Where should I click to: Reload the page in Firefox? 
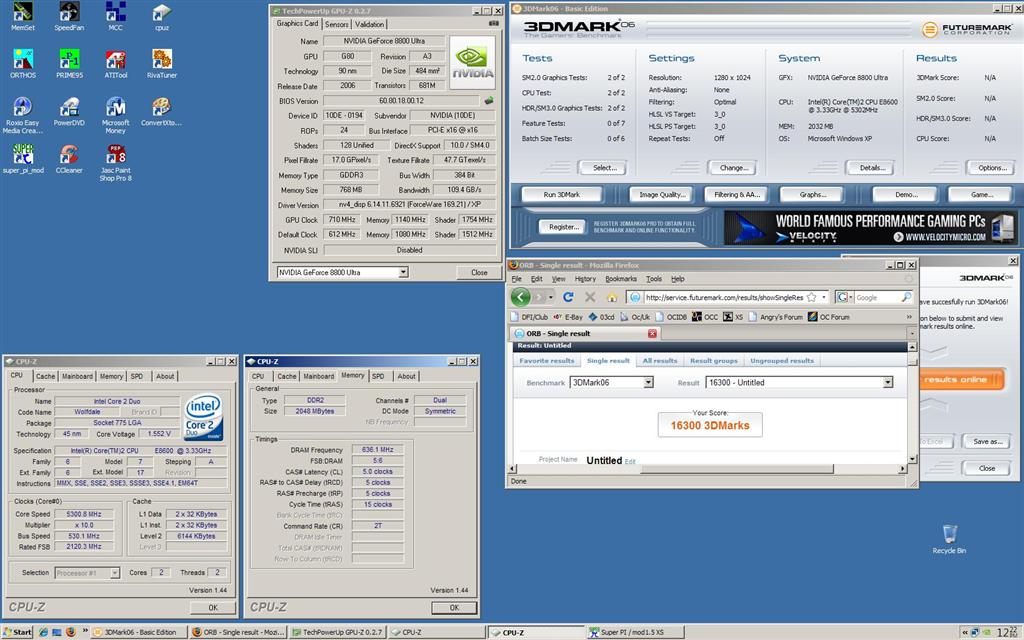pyautogui.click(x=568, y=297)
